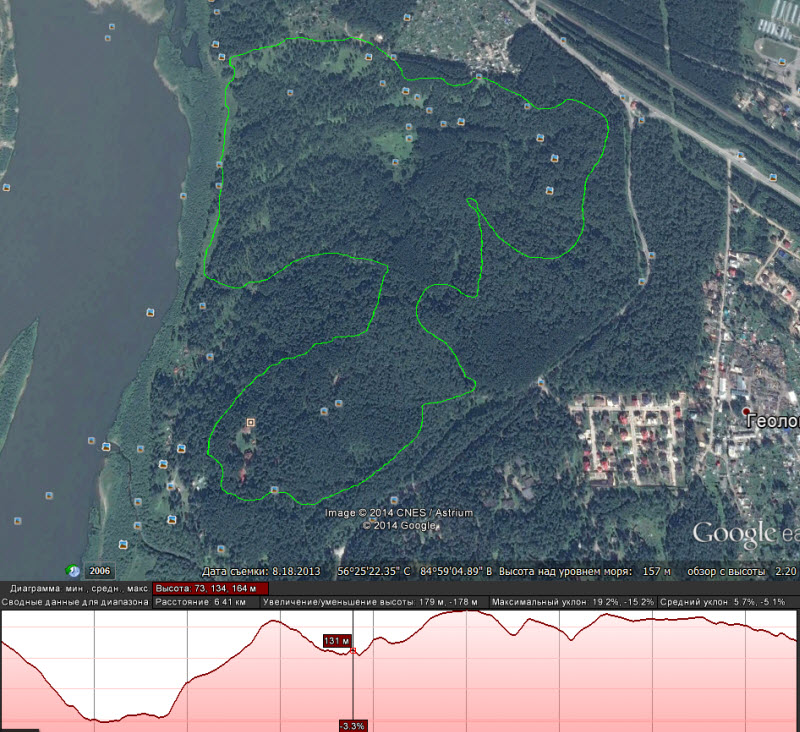Select the square placemark inside the southern loop

(x=250, y=422)
